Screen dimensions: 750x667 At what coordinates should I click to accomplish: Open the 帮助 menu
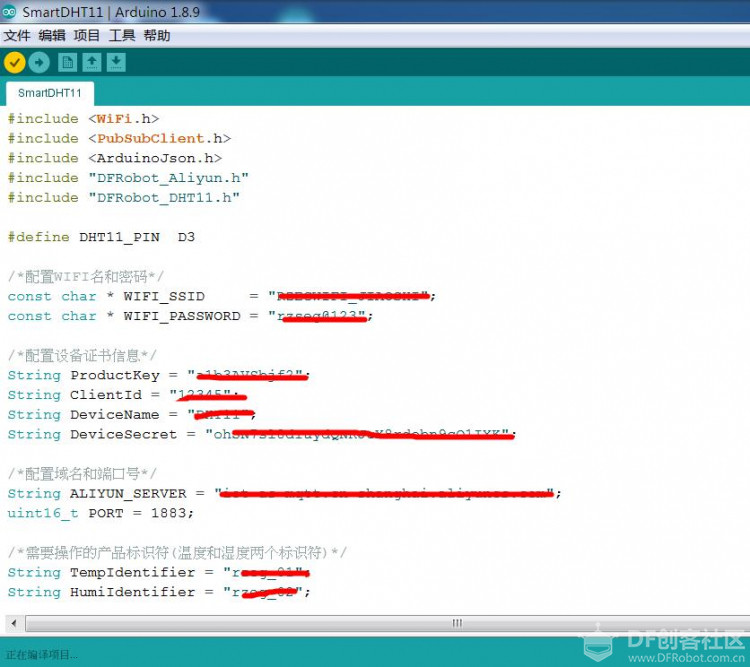[157, 35]
